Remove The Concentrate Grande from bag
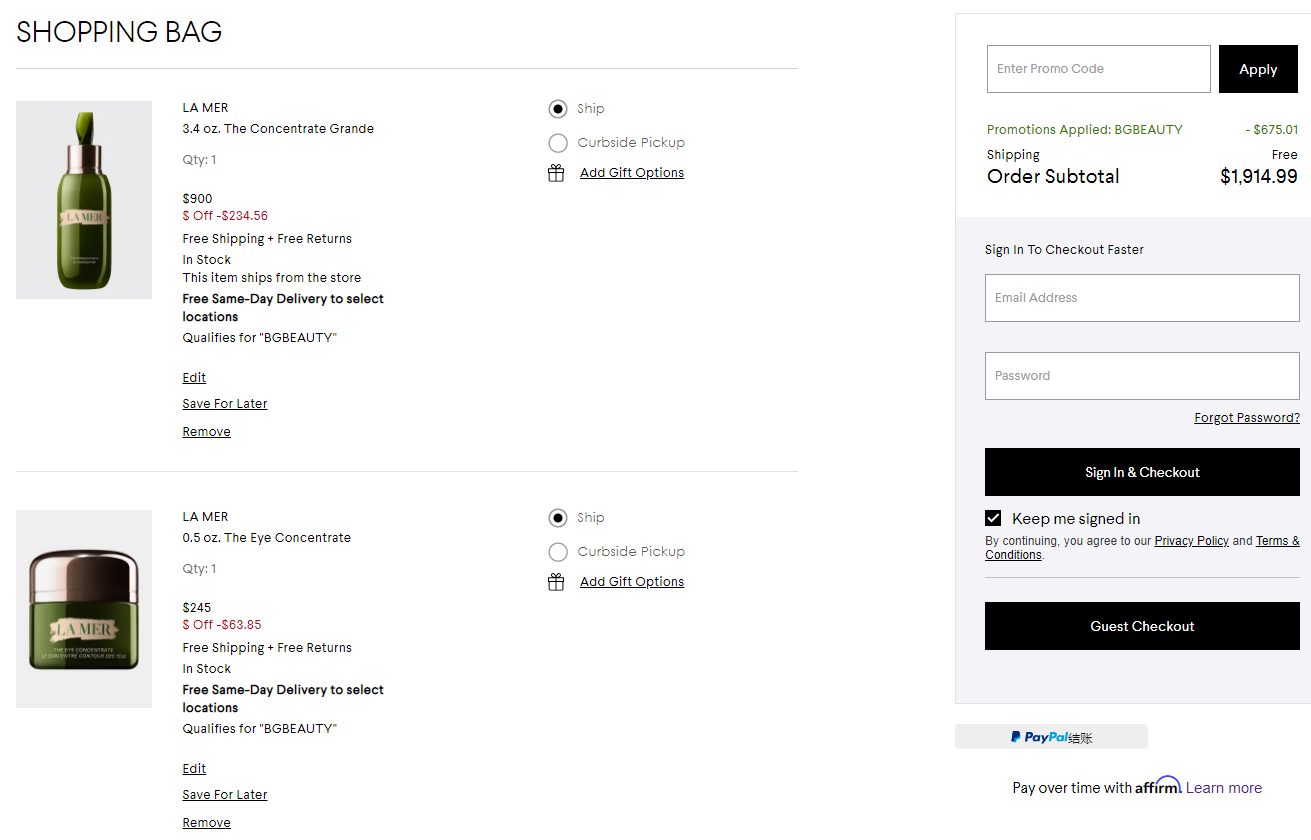Image resolution: width=1311 pixels, height=840 pixels. (x=206, y=432)
